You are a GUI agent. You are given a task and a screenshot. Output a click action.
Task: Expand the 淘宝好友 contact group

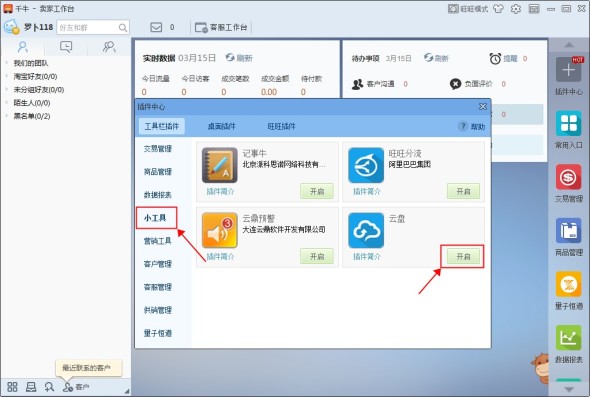[35, 76]
